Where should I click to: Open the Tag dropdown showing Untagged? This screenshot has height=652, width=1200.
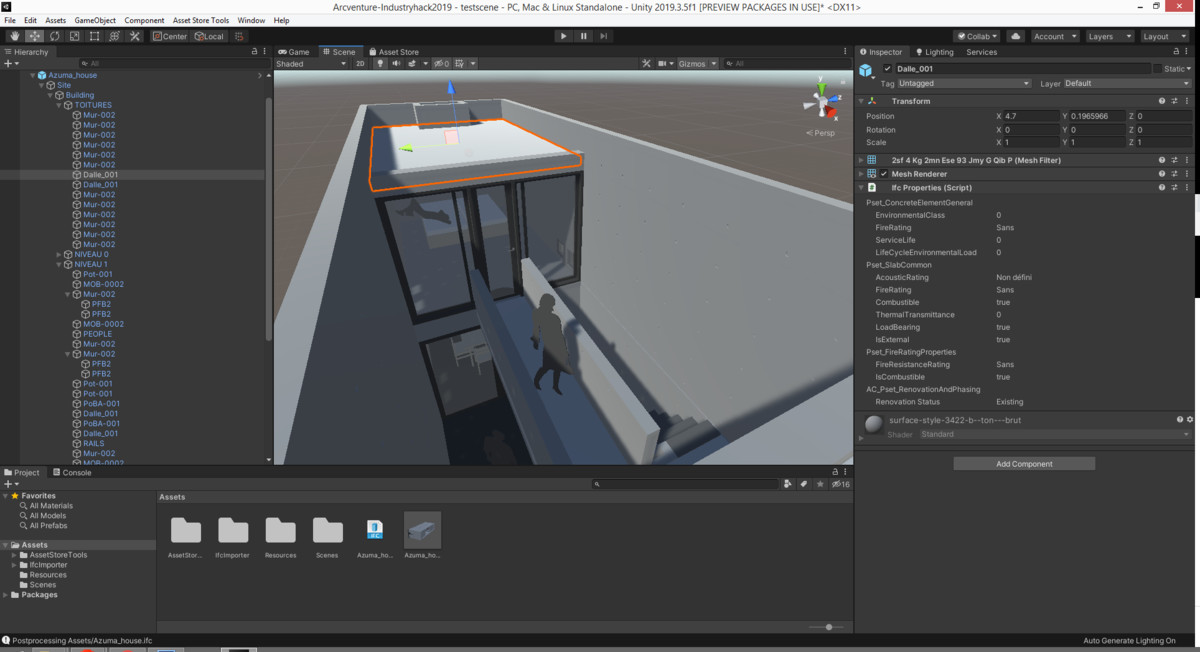(964, 84)
